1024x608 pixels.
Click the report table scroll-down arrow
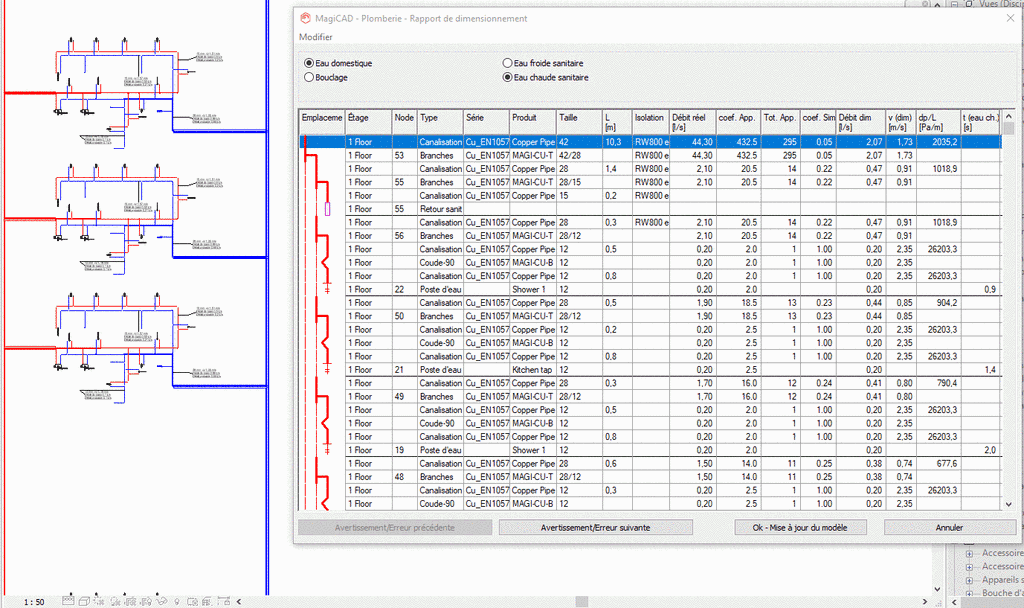tap(1008, 504)
